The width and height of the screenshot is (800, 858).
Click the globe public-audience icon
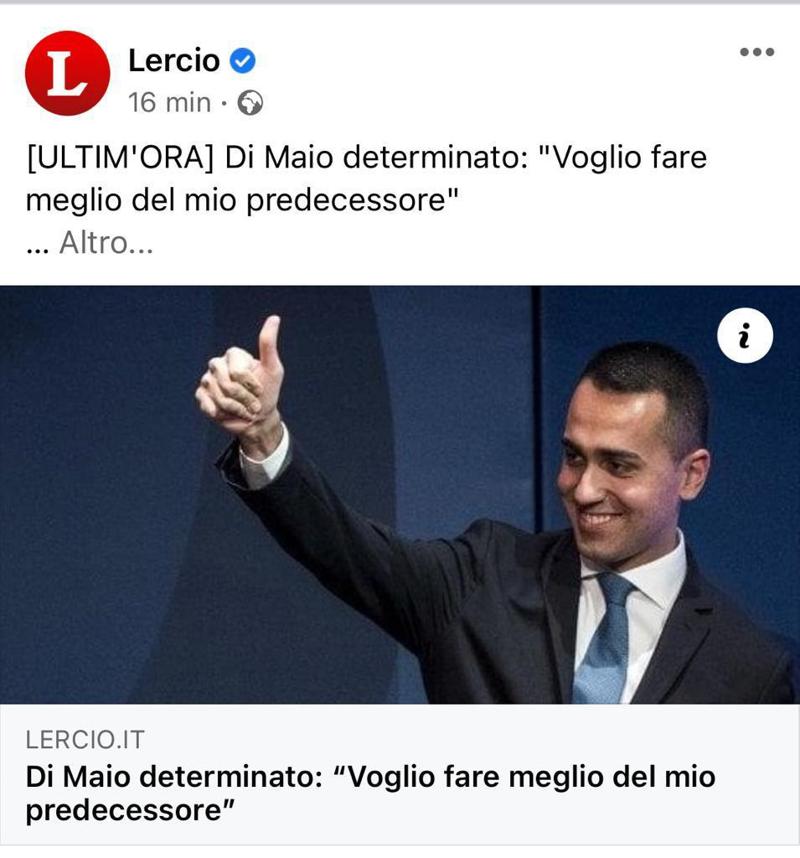[x=250, y=103]
